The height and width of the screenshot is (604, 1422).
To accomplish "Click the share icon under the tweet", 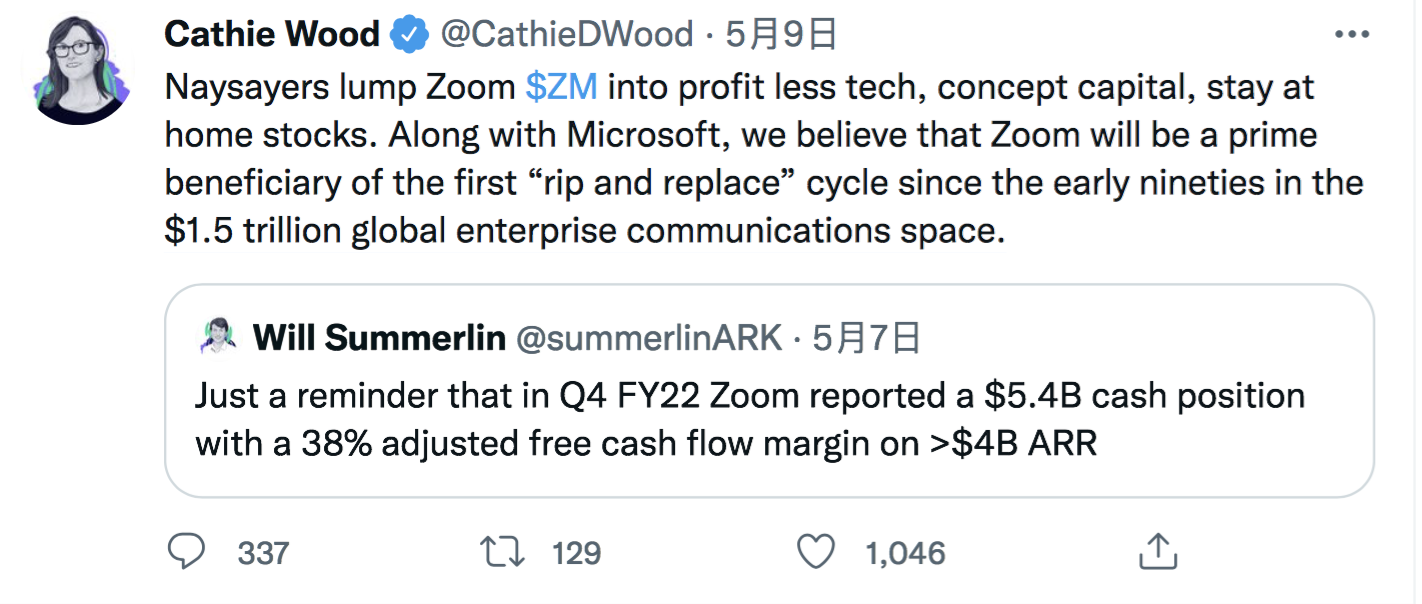I will pos(1155,552).
